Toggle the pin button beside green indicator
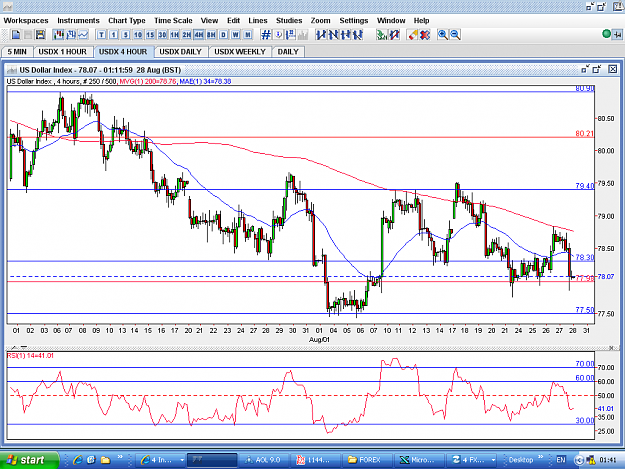Screen dimensions: 625x469 tap(617, 35)
